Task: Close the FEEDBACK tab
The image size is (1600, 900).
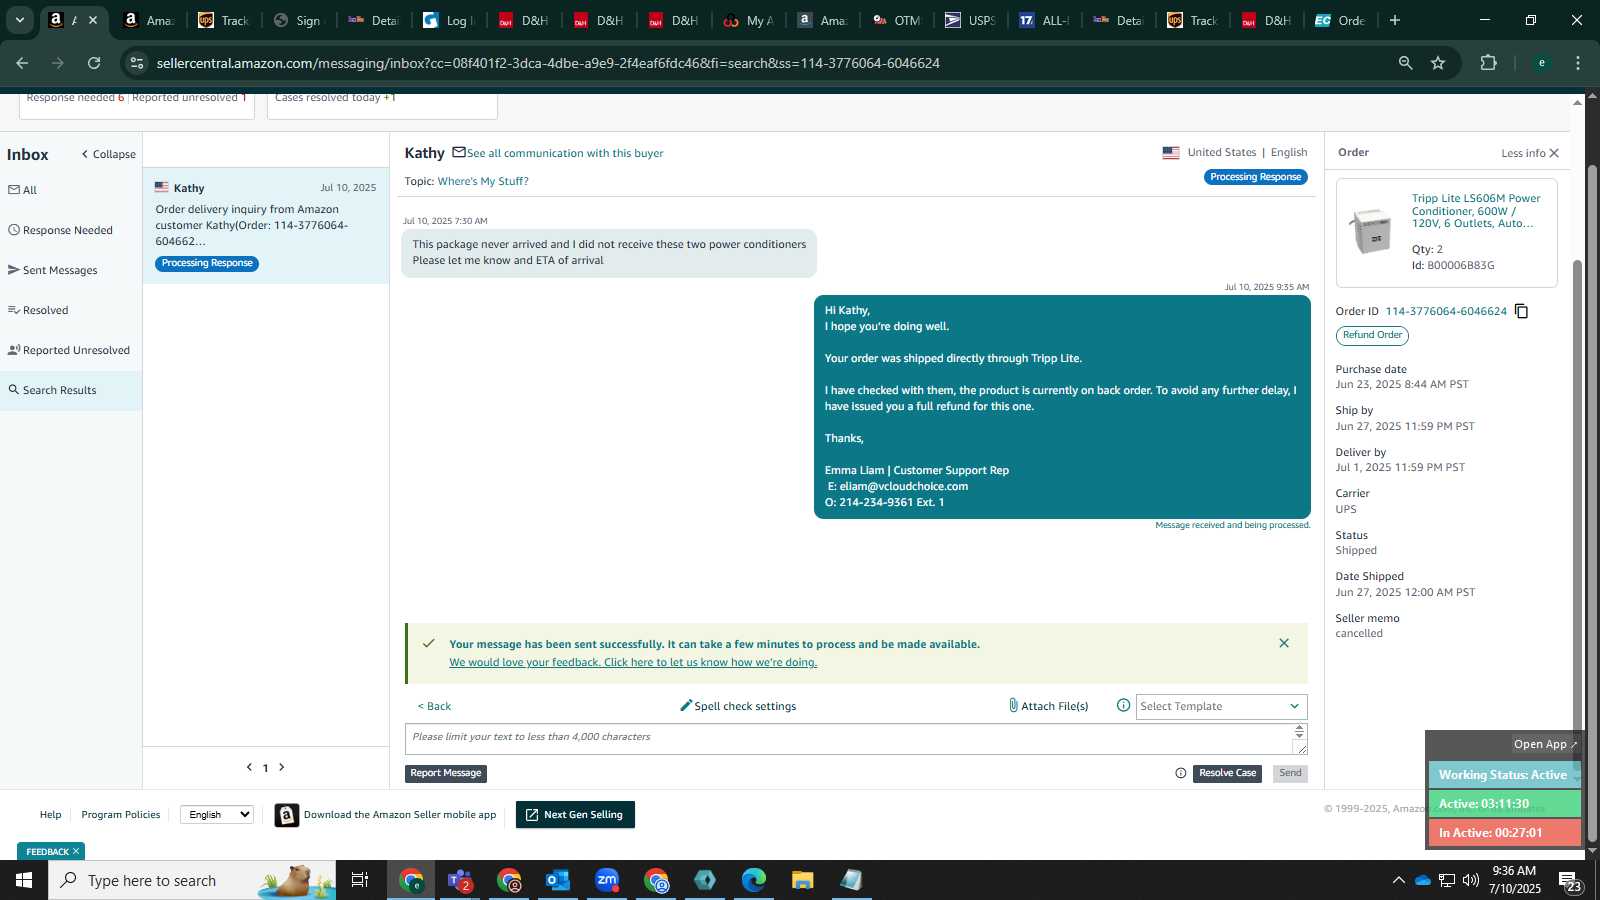Action: tap(76, 851)
